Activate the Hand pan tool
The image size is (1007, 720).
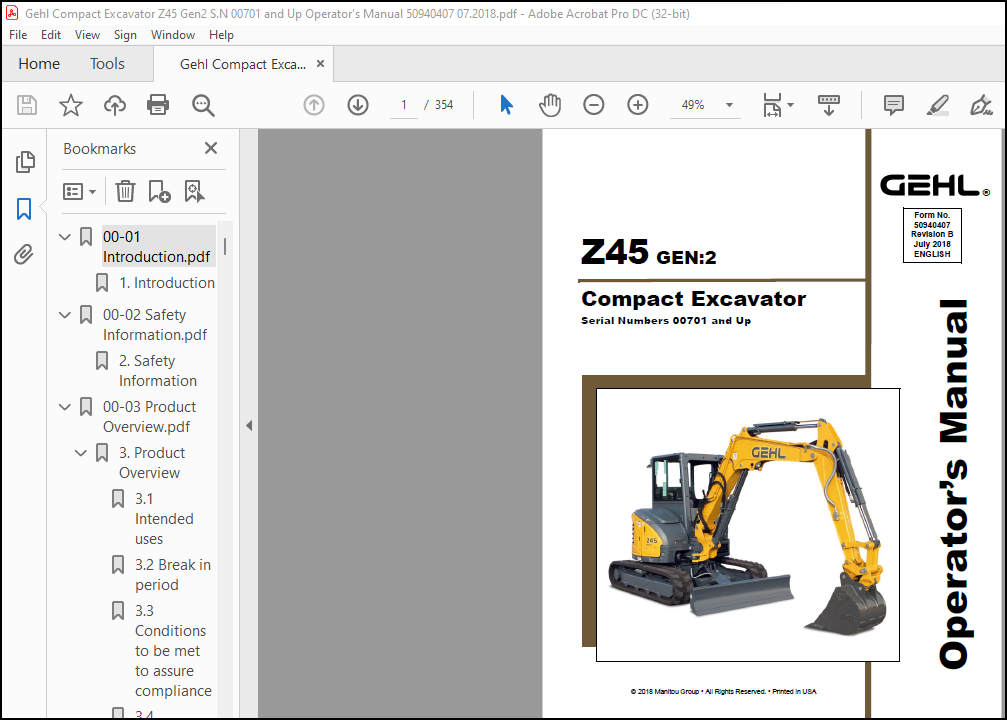pyautogui.click(x=550, y=105)
